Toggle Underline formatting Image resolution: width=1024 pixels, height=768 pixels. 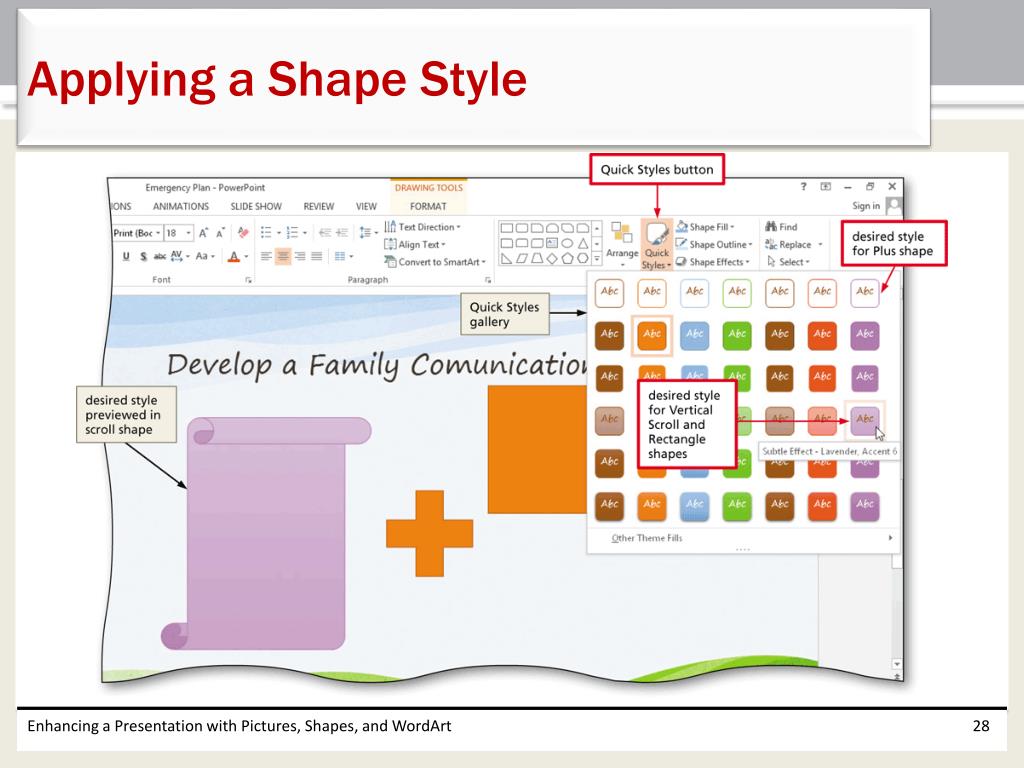pos(126,257)
